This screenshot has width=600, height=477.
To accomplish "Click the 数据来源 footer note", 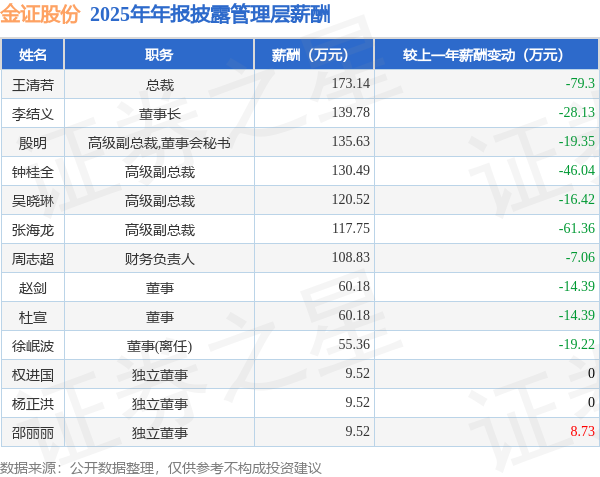I will (161, 468).
